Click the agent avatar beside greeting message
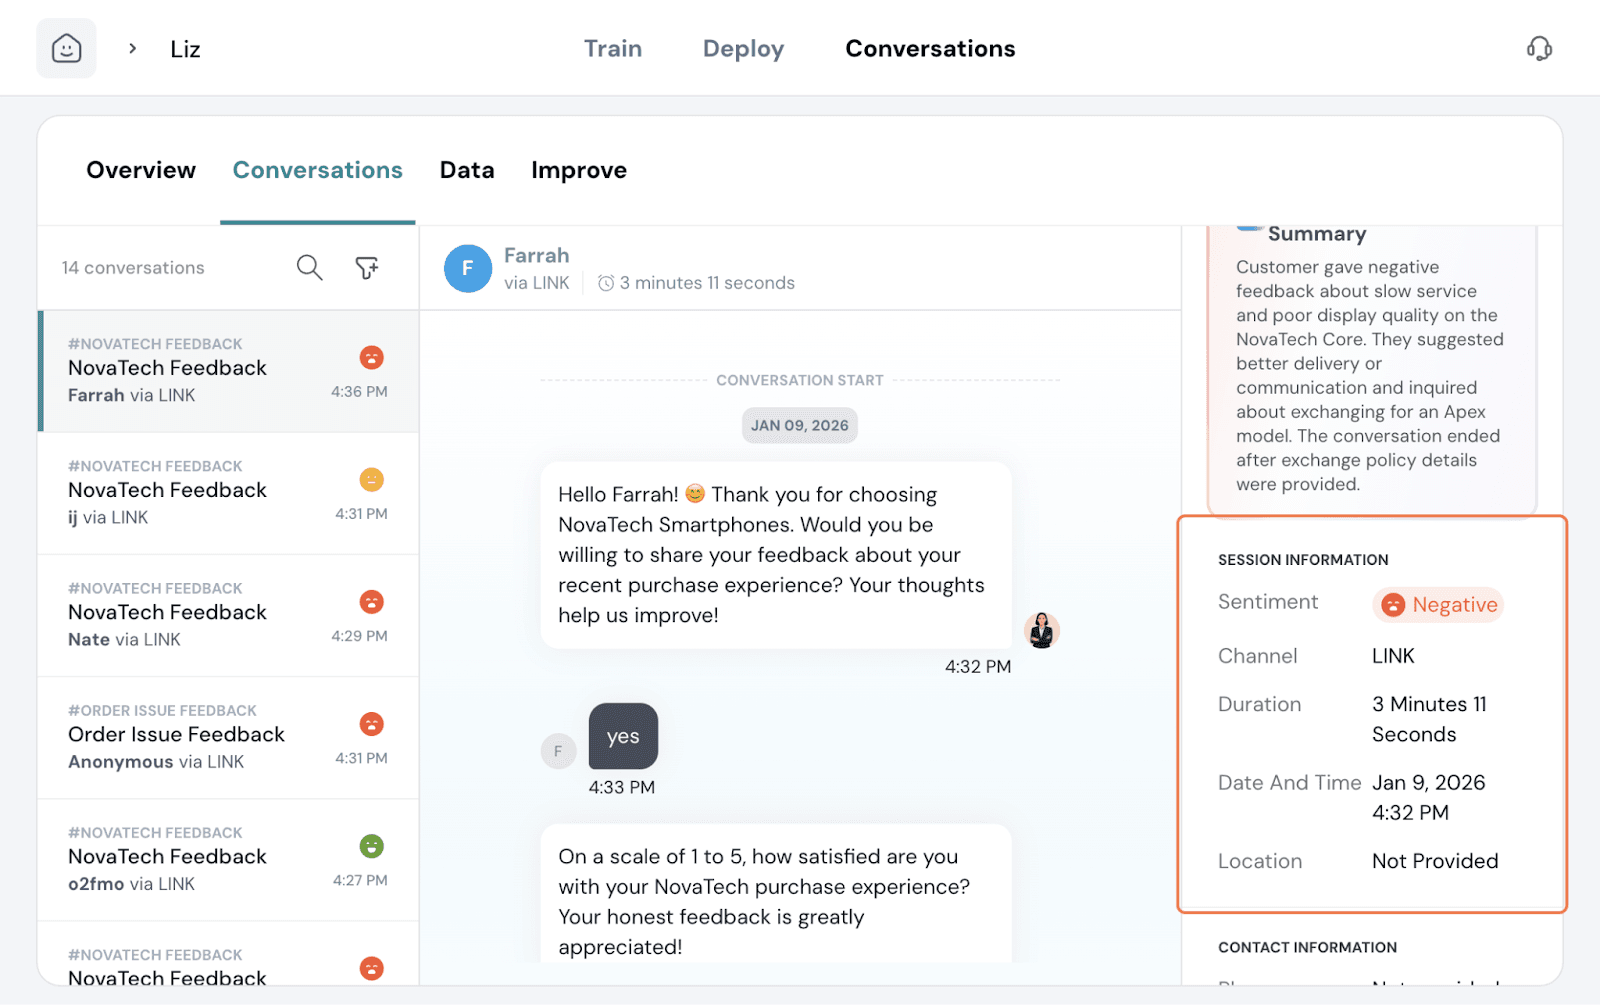This screenshot has height=1005, width=1600. click(x=1041, y=630)
